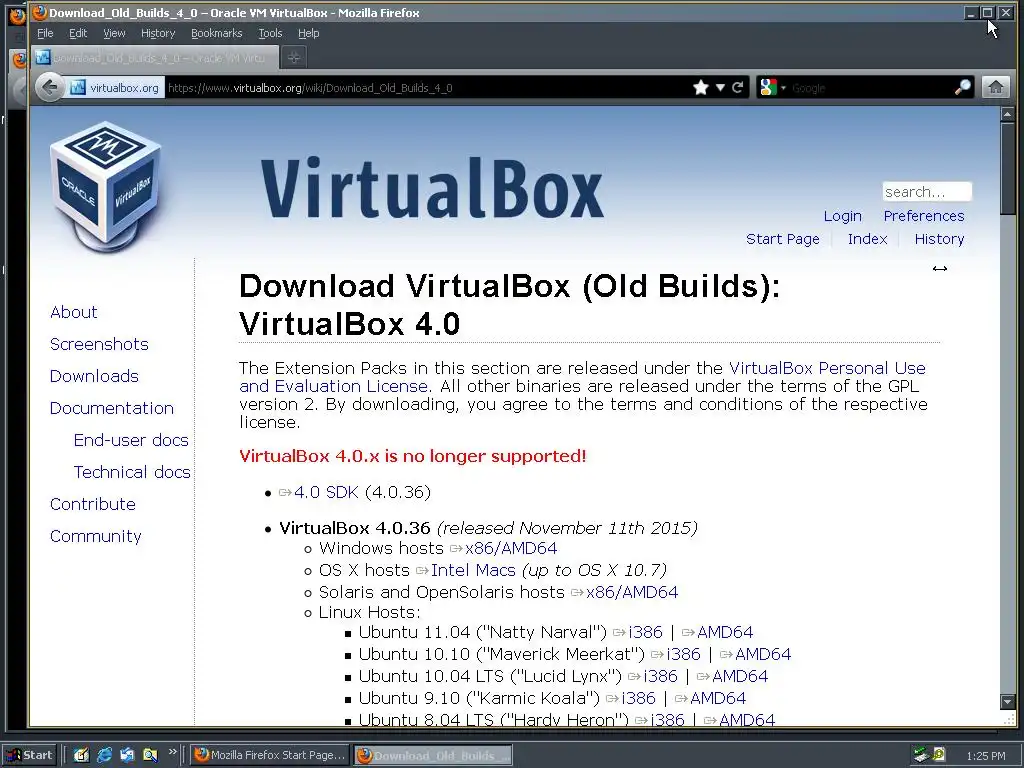The width and height of the screenshot is (1024, 768).
Task: Bookmark this page with the star icon
Action: click(x=701, y=88)
